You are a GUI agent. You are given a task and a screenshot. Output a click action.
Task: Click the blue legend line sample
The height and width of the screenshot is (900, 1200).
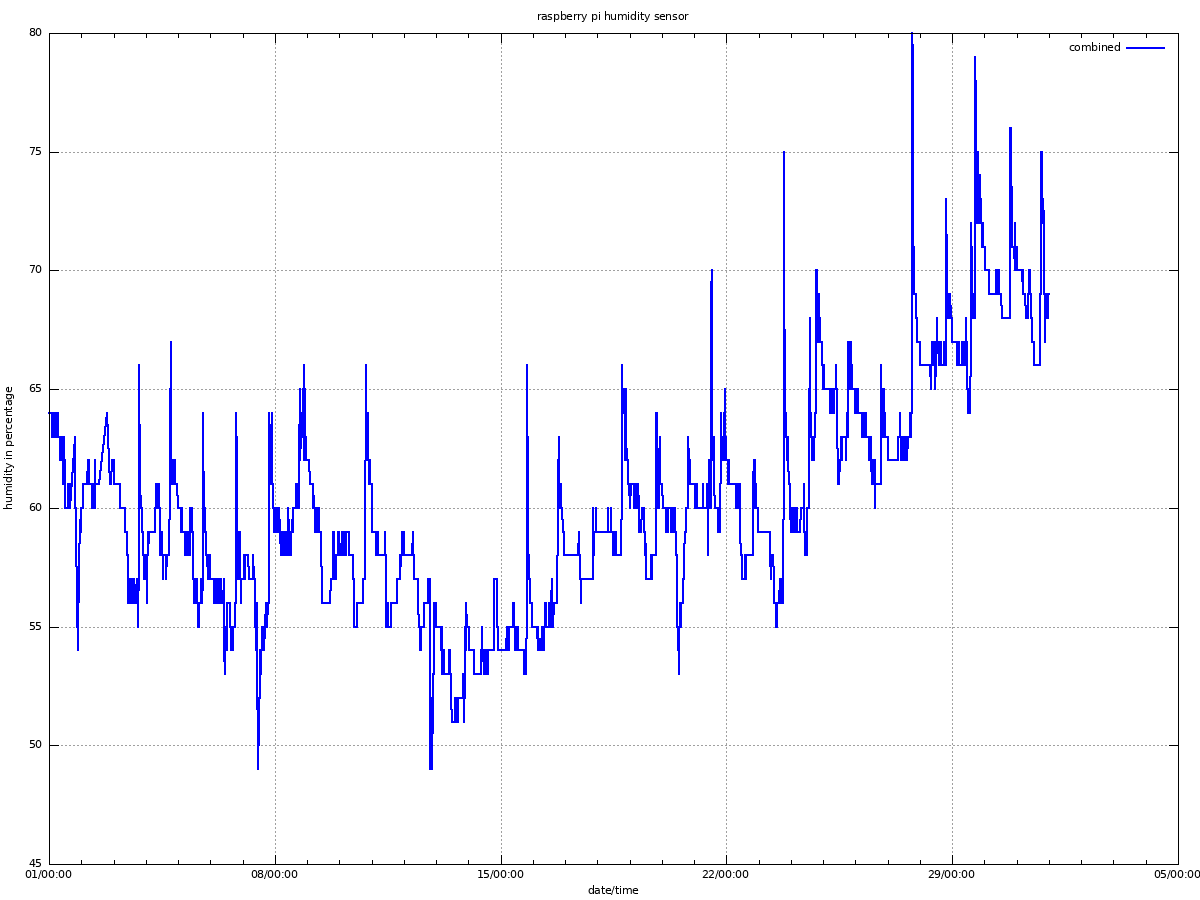(1146, 47)
